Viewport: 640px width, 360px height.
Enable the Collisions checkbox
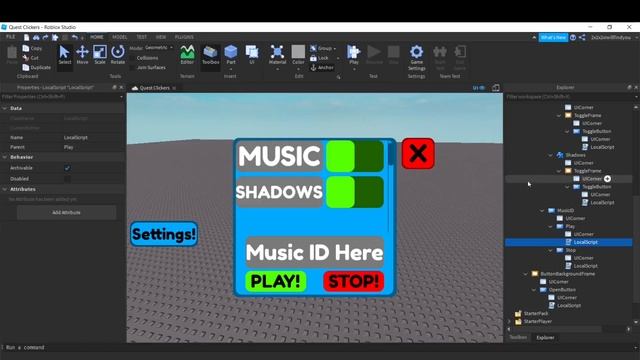132,58
